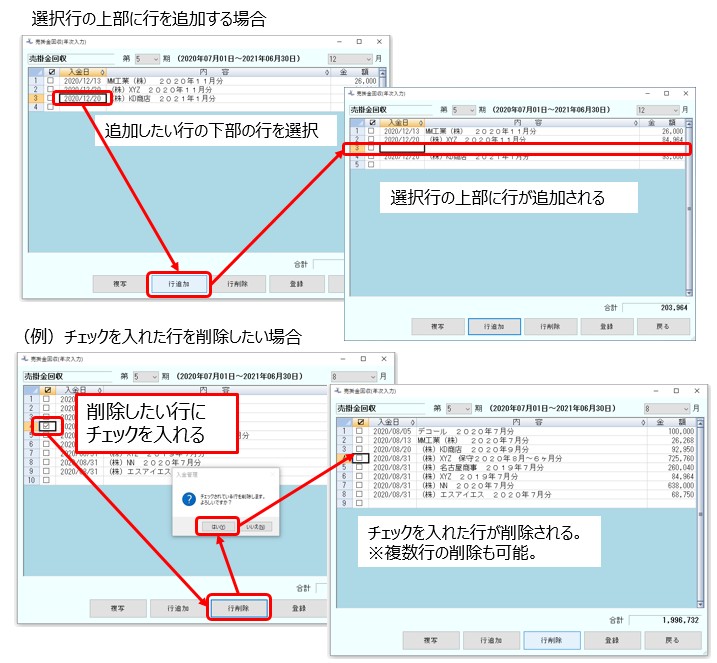Click 合計 field showing 203,964
This screenshot has height=663, width=717.
(x=656, y=308)
